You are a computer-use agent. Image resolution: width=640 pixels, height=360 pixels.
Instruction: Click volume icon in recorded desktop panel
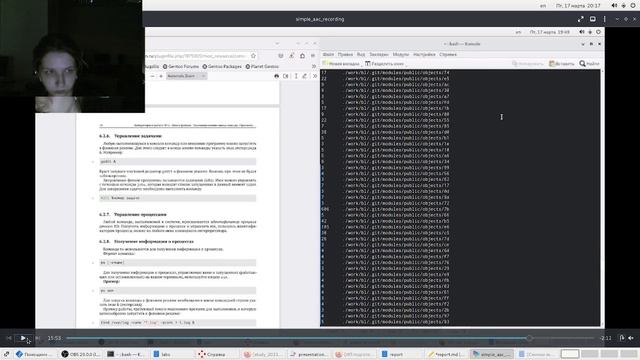(582, 32)
